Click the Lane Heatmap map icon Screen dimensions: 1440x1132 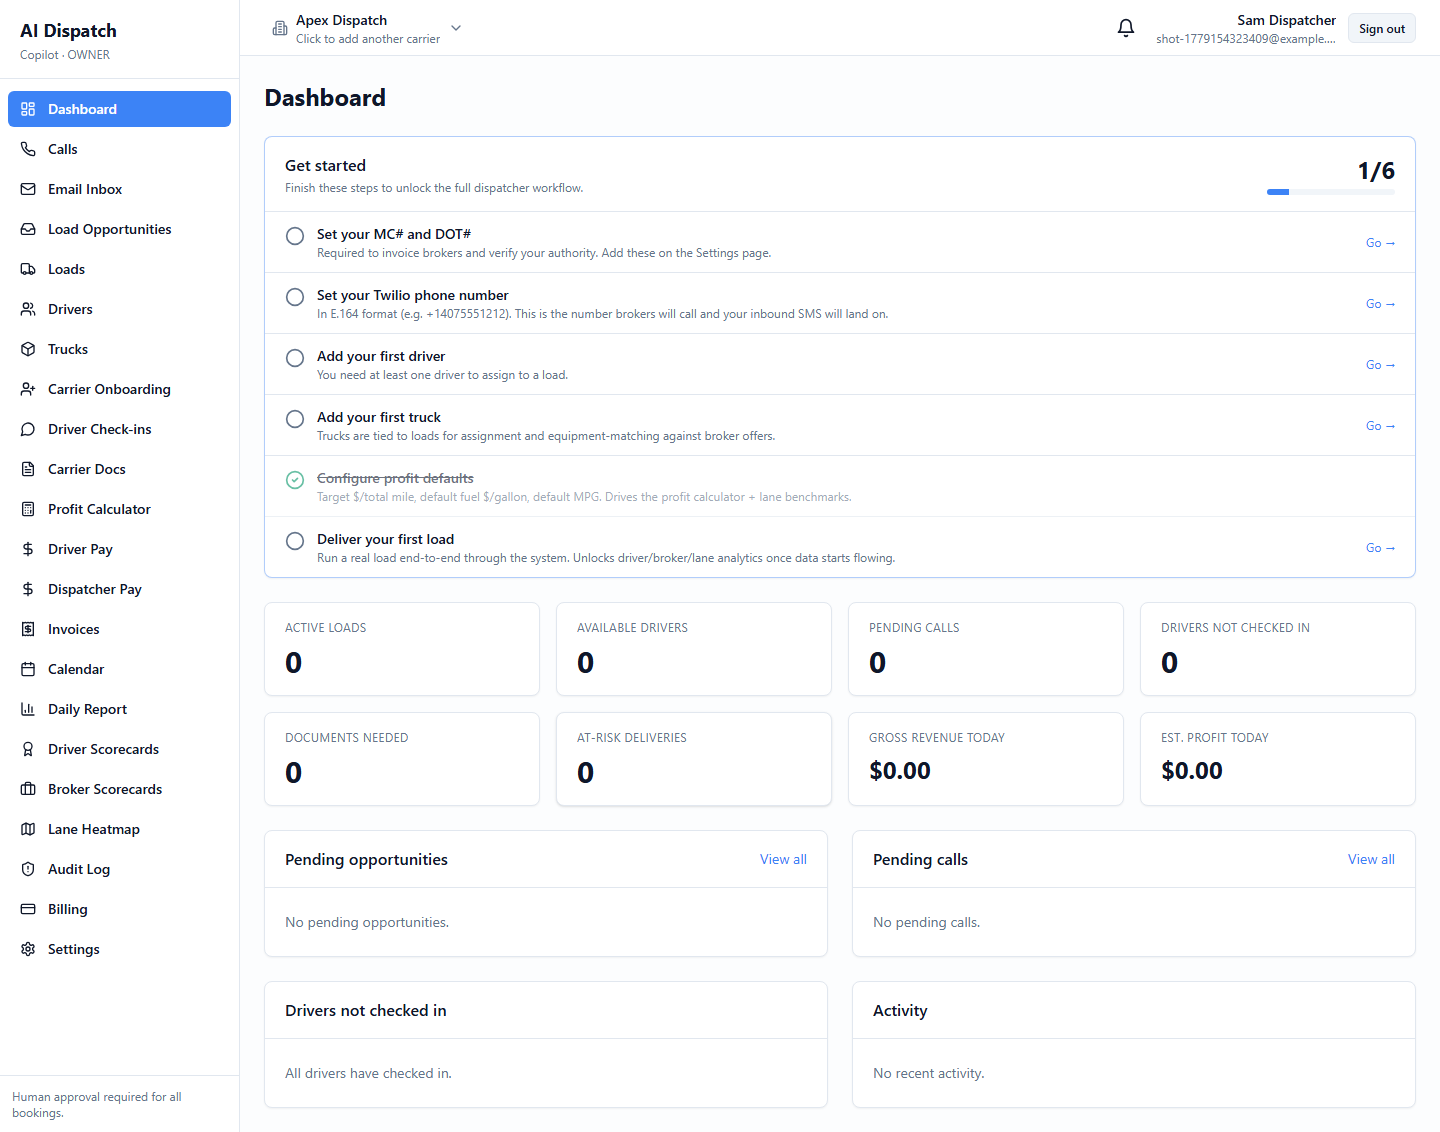click(28, 829)
